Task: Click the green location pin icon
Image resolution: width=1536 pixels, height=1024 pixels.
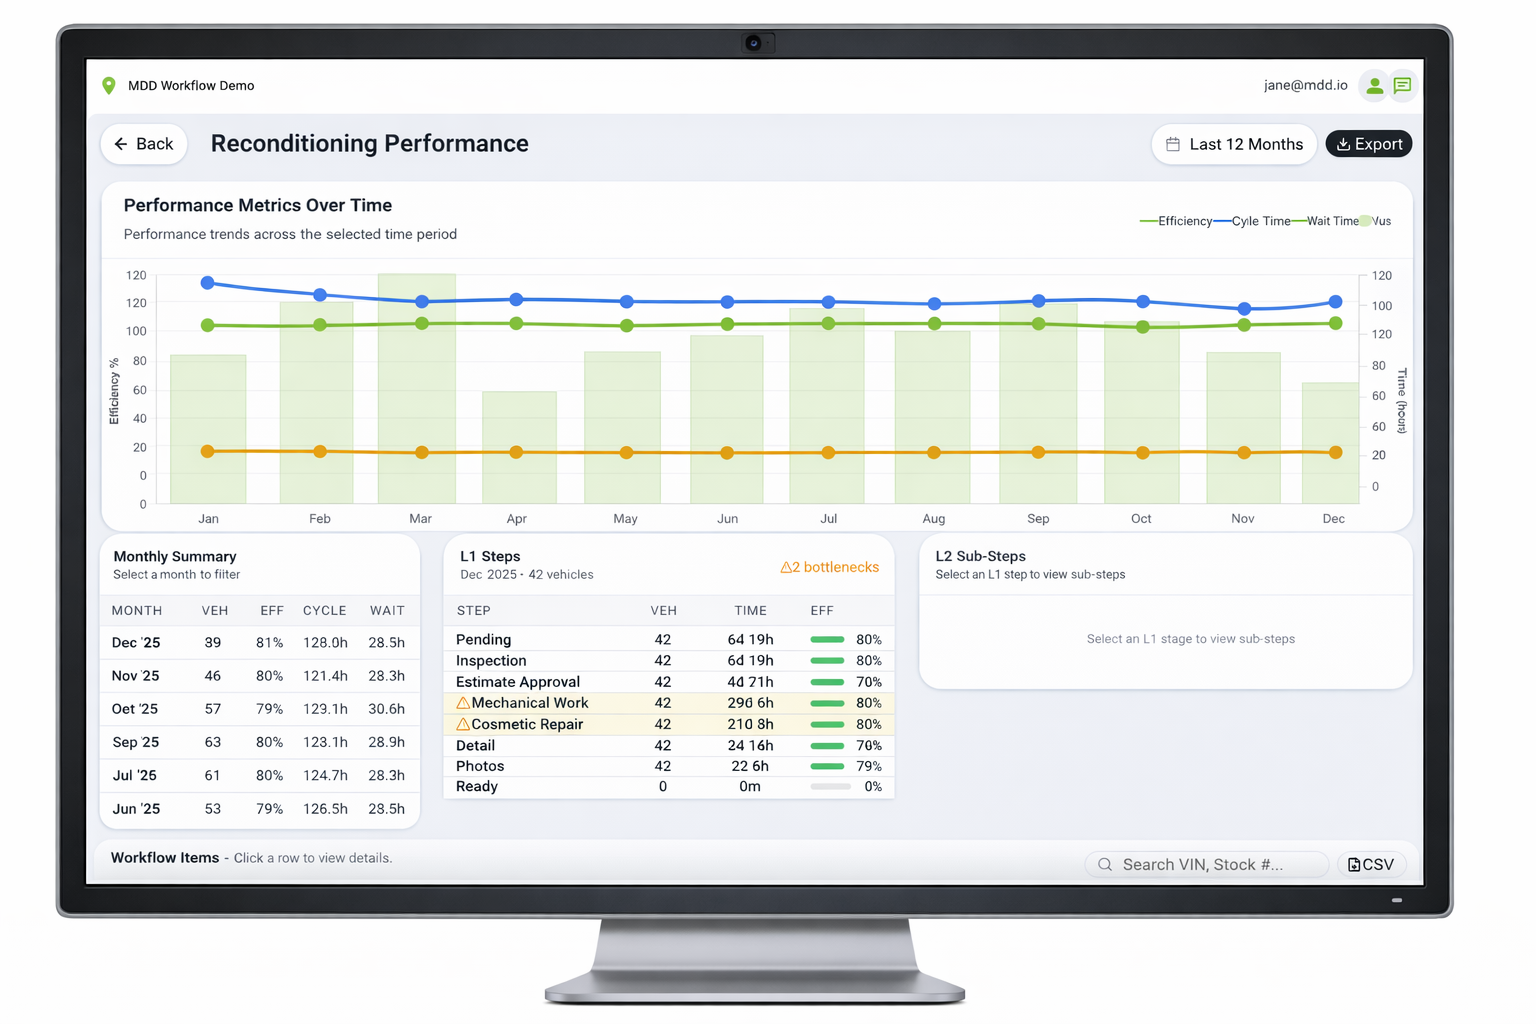Action: coord(109,85)
